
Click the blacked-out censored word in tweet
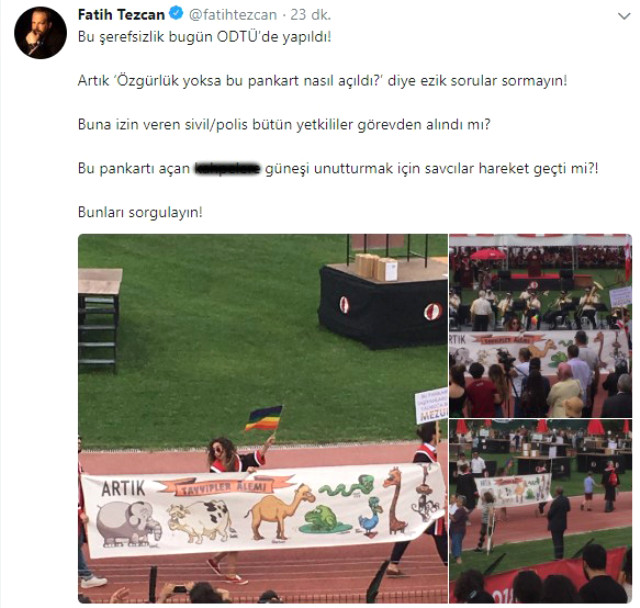pyautogui.click(x=228, y=168)
